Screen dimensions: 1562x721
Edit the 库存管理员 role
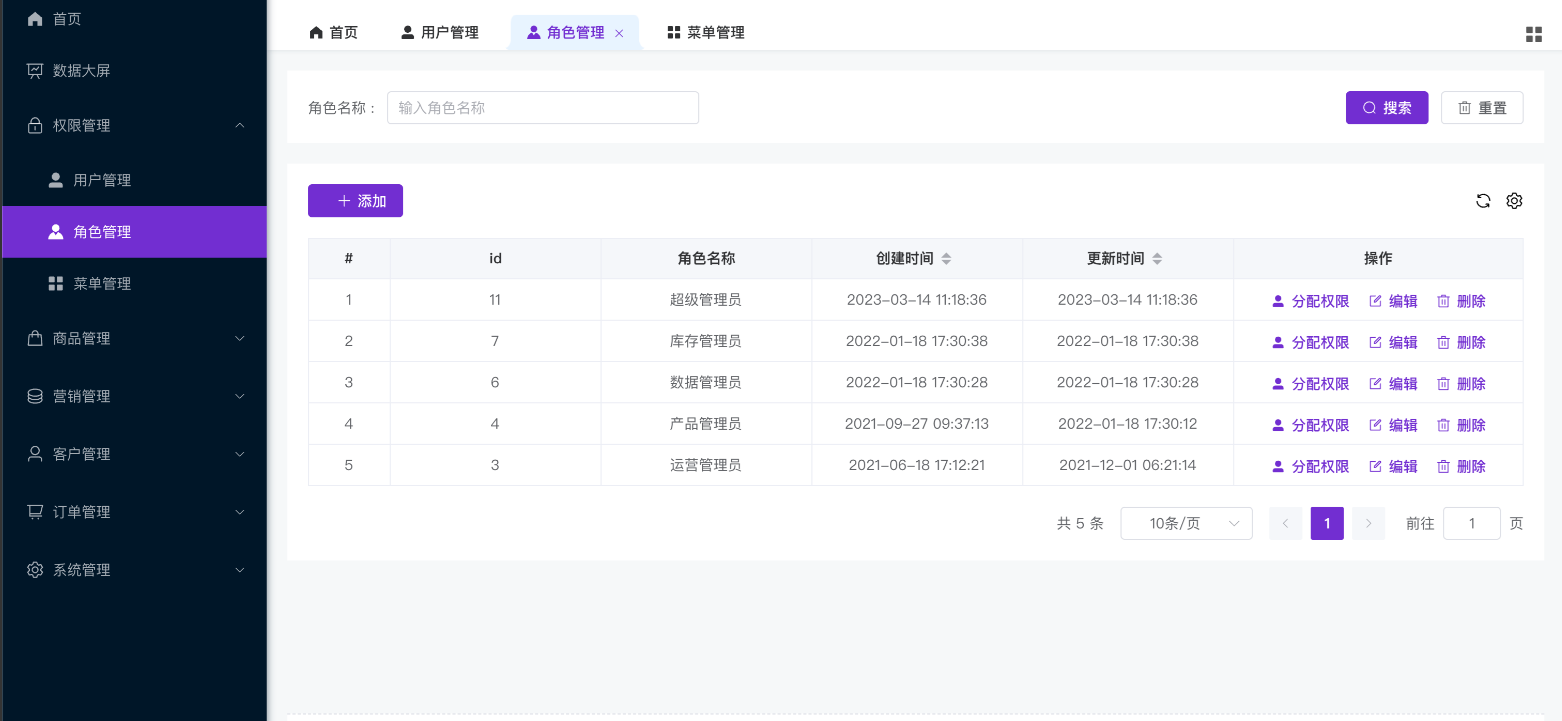1393,342
